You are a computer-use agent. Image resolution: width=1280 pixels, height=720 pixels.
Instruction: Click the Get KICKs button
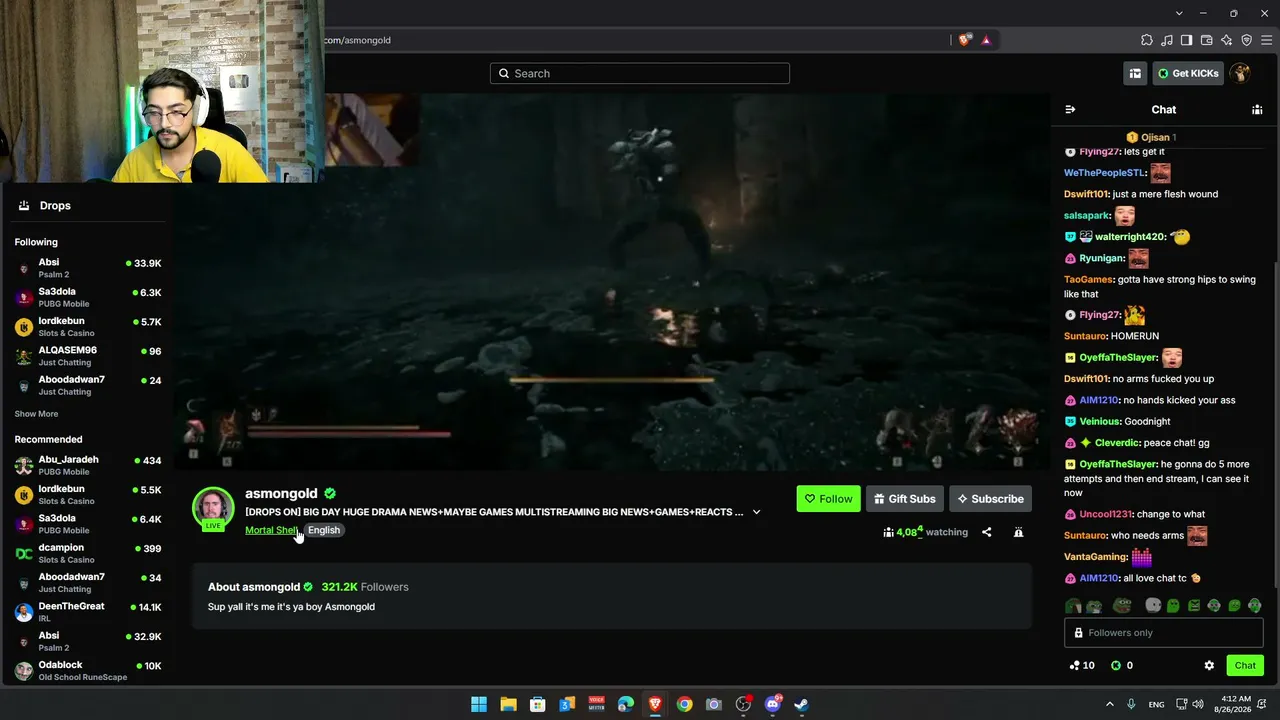tap(1187, 73)
